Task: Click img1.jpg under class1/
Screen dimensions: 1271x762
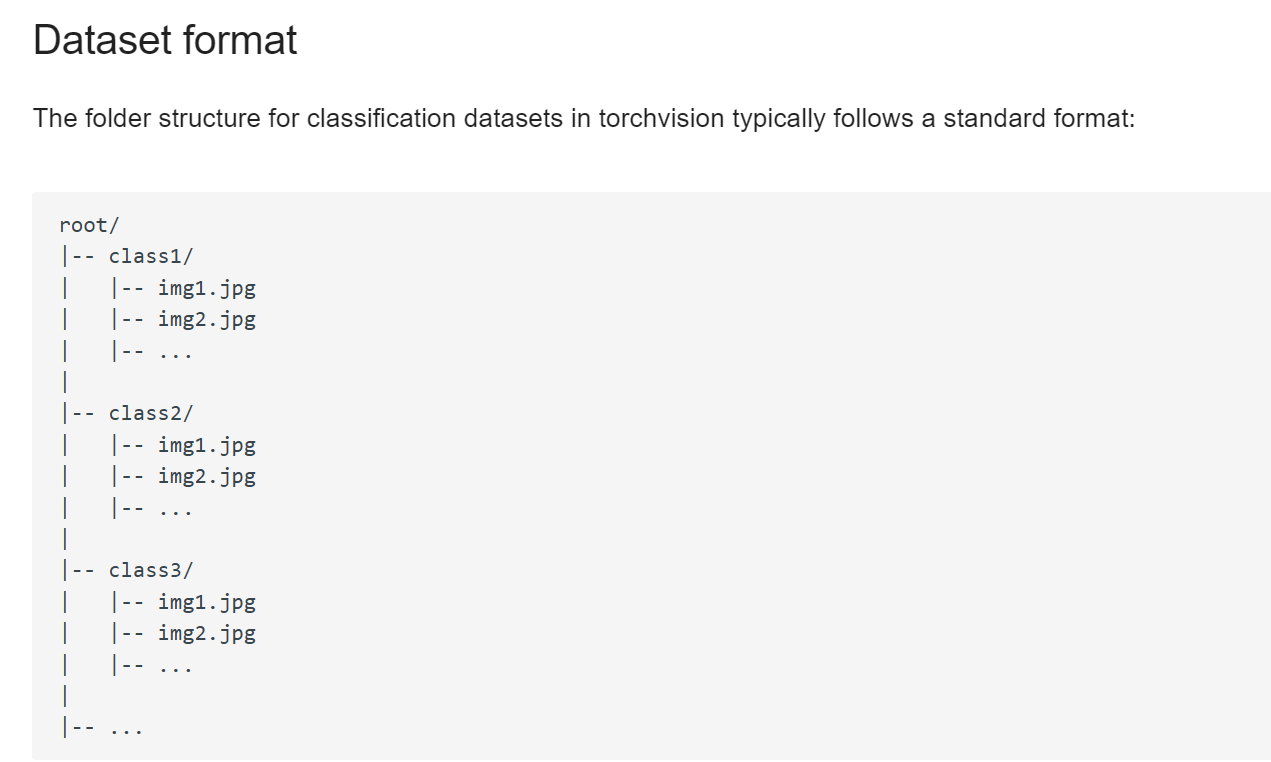Action: (207, 288)
